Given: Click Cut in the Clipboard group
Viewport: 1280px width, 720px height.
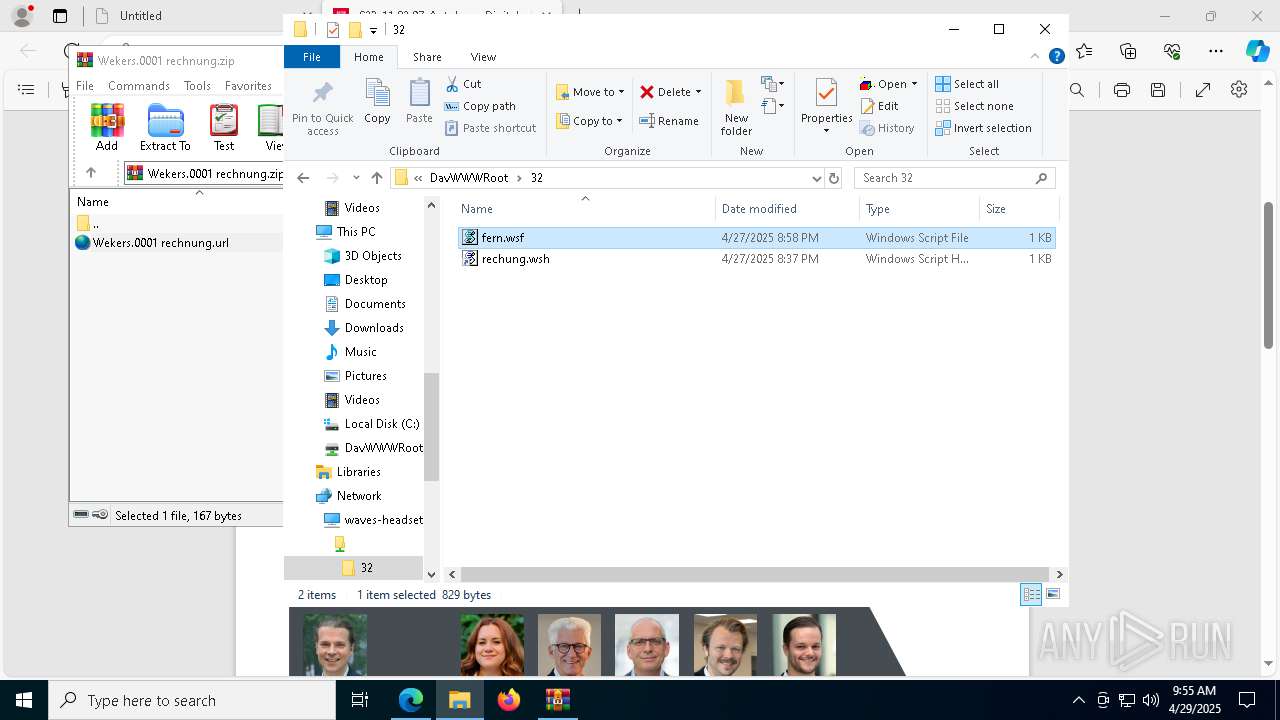Looking at the screenshot, I should coord(464,84).
